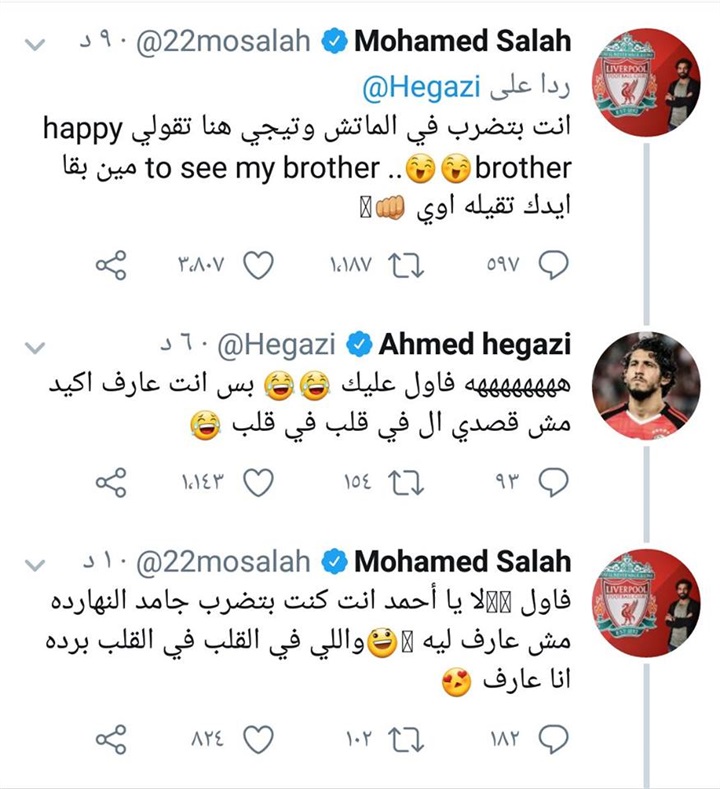Open replies on Ahmed Hegazi's tweet
This screenshot has width=720, height=789.
coord(553,483)
